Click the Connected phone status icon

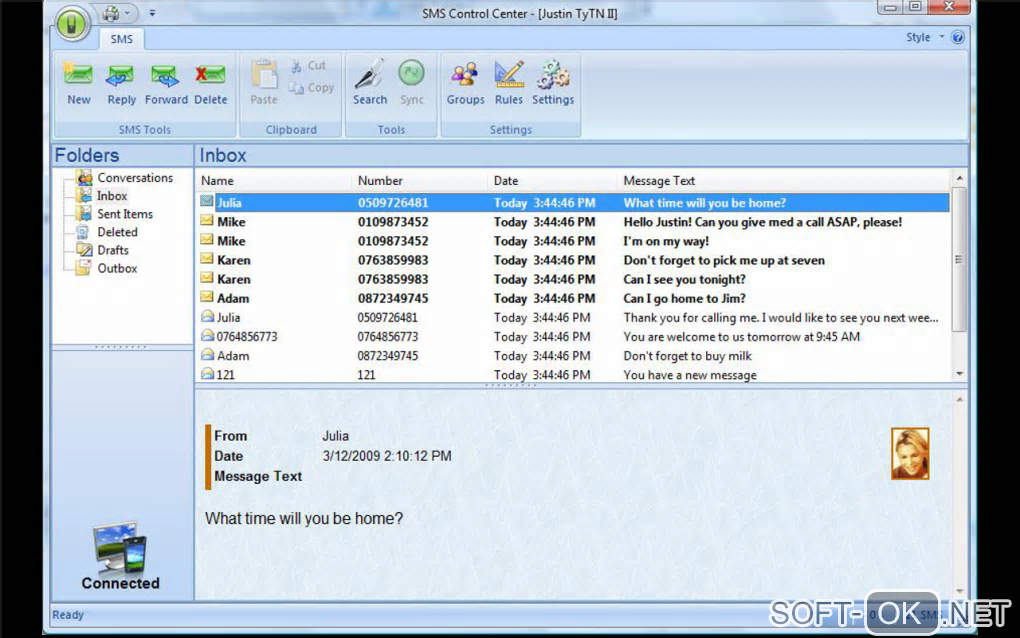click(x=120, y=547)
